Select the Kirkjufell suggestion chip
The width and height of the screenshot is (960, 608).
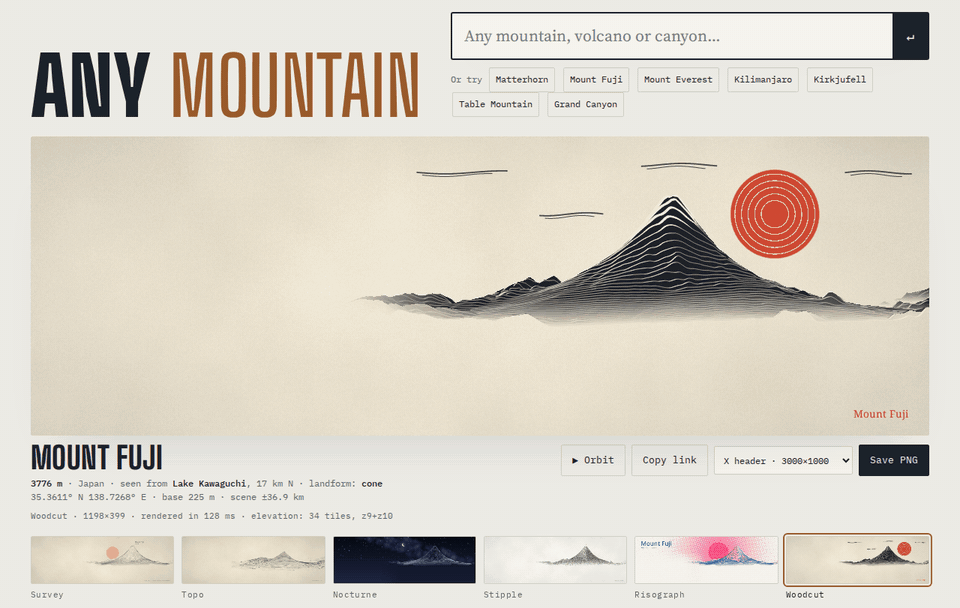coord(839,80)
